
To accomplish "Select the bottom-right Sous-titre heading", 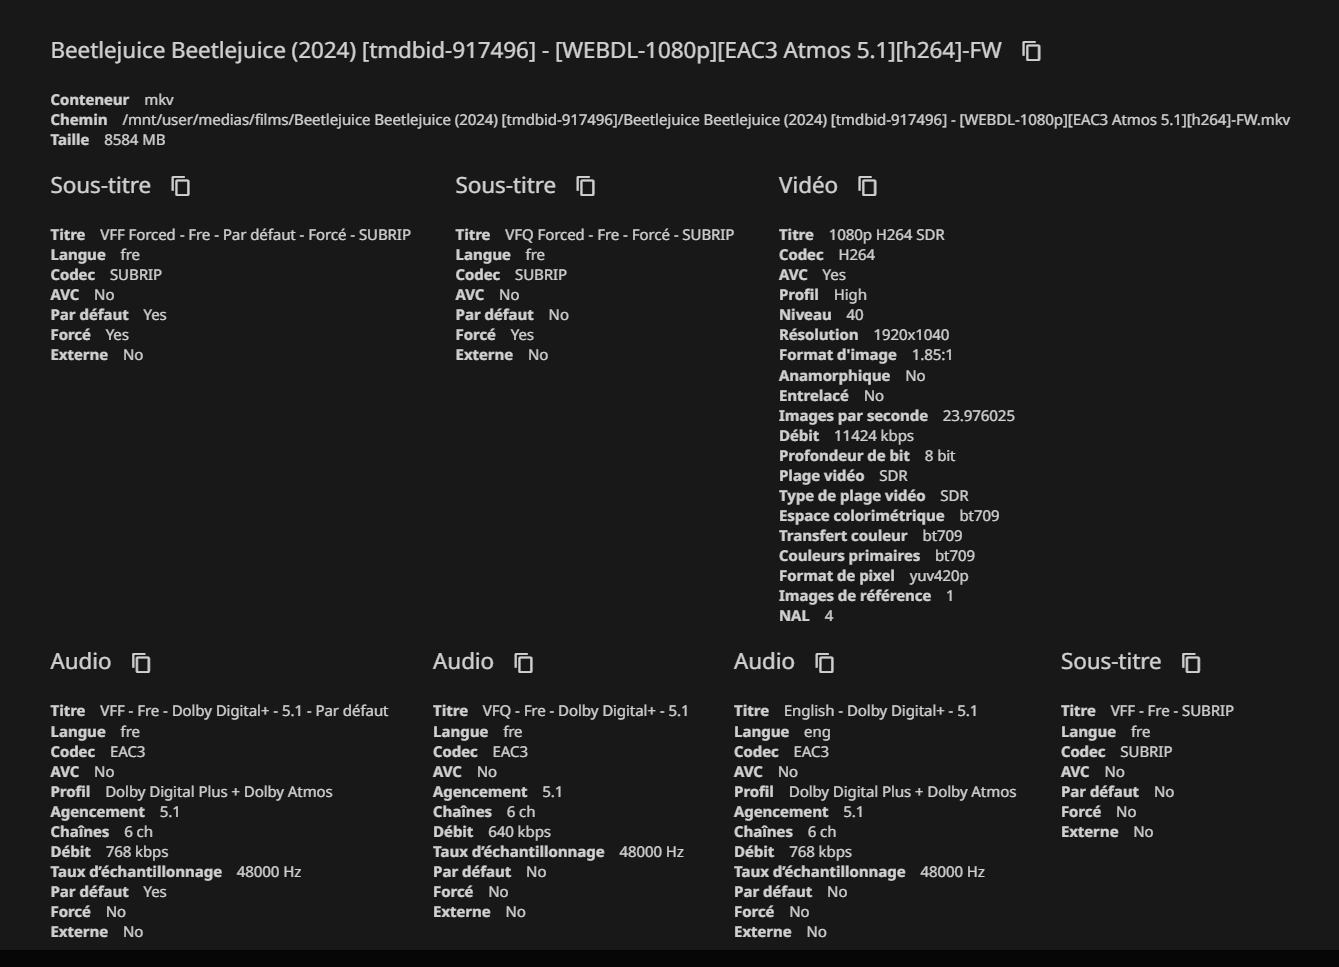I will 1110,661.
